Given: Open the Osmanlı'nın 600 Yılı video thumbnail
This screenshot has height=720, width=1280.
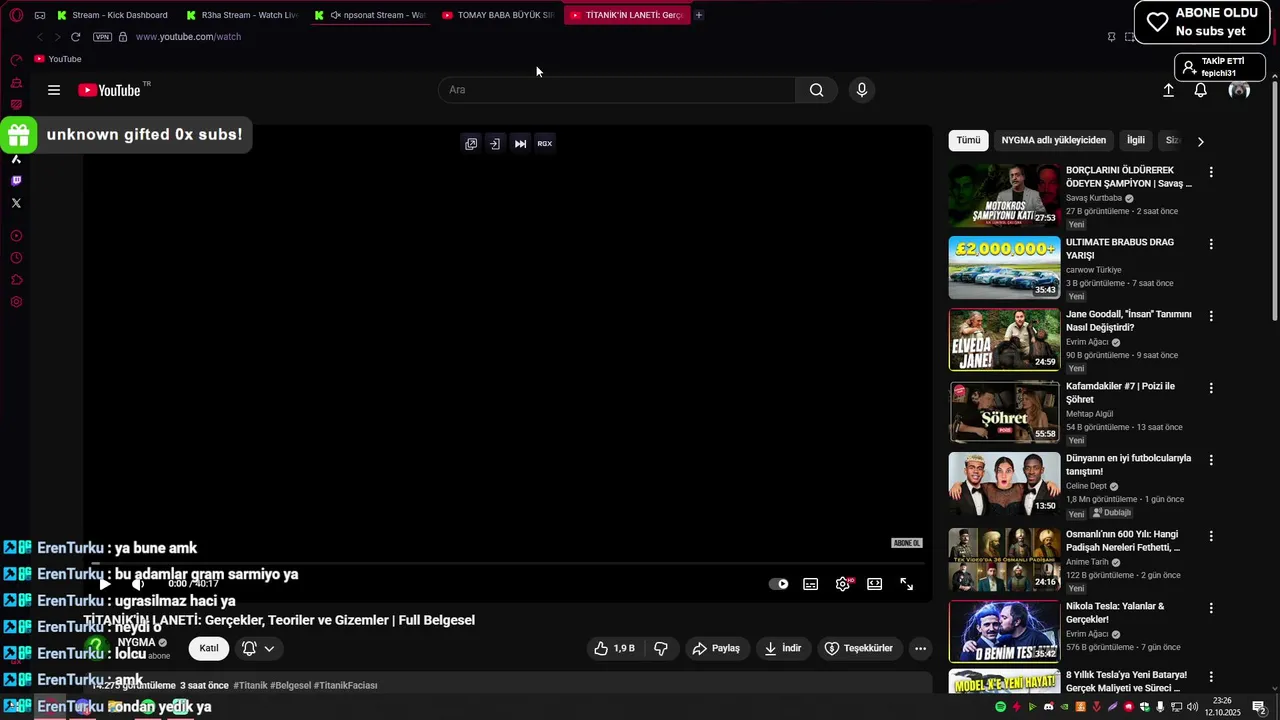Looking at the screenshot, I should tap(1004, 560).
